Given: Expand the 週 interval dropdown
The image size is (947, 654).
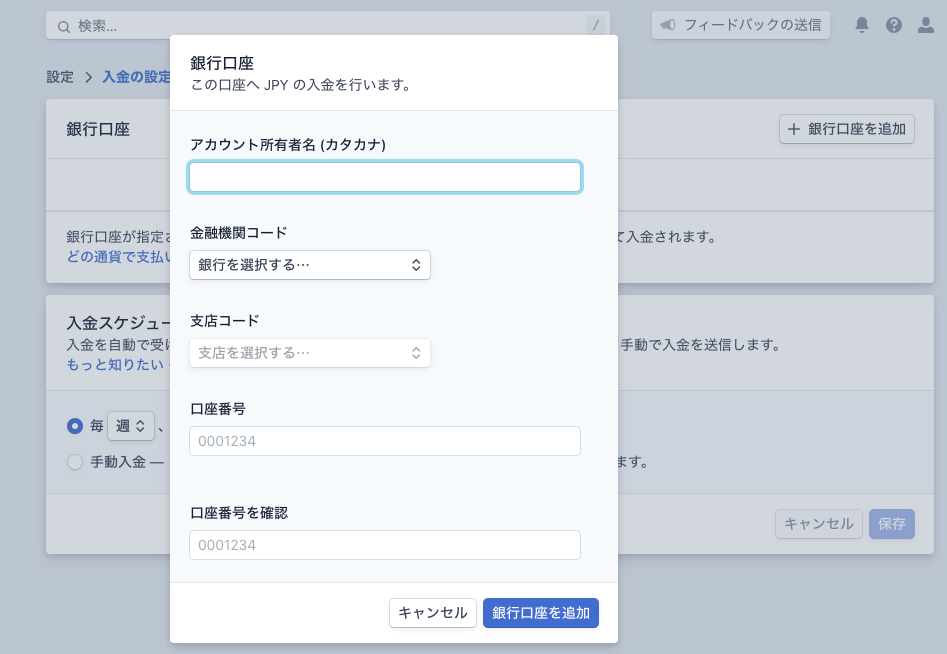Looking at the screenshot, I should (131, 426).
